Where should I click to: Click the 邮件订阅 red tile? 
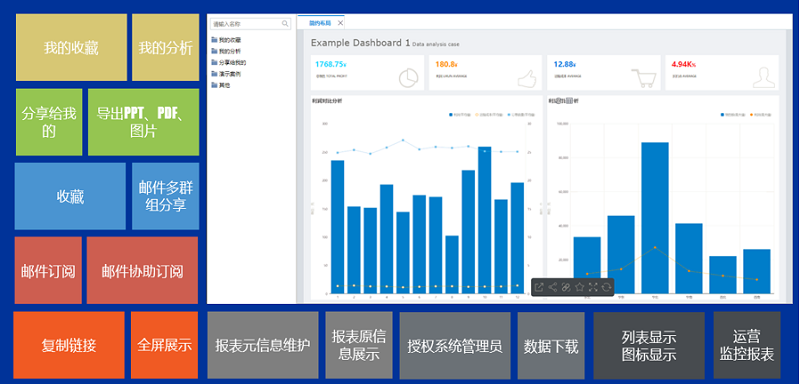(48, 270)
